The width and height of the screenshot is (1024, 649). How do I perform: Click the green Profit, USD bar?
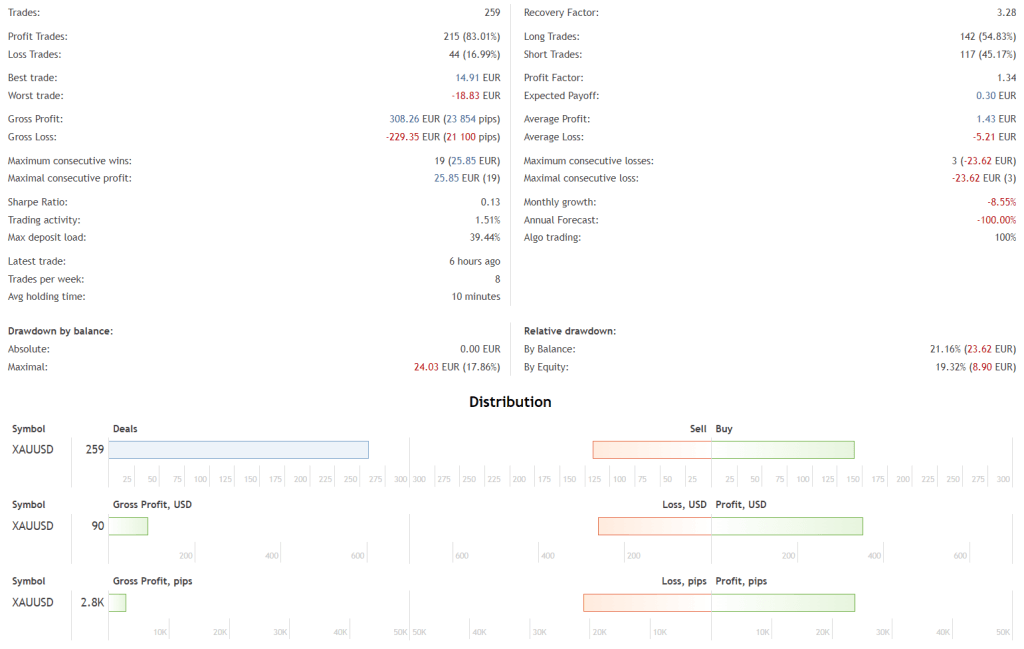click(x=787, y=526)
